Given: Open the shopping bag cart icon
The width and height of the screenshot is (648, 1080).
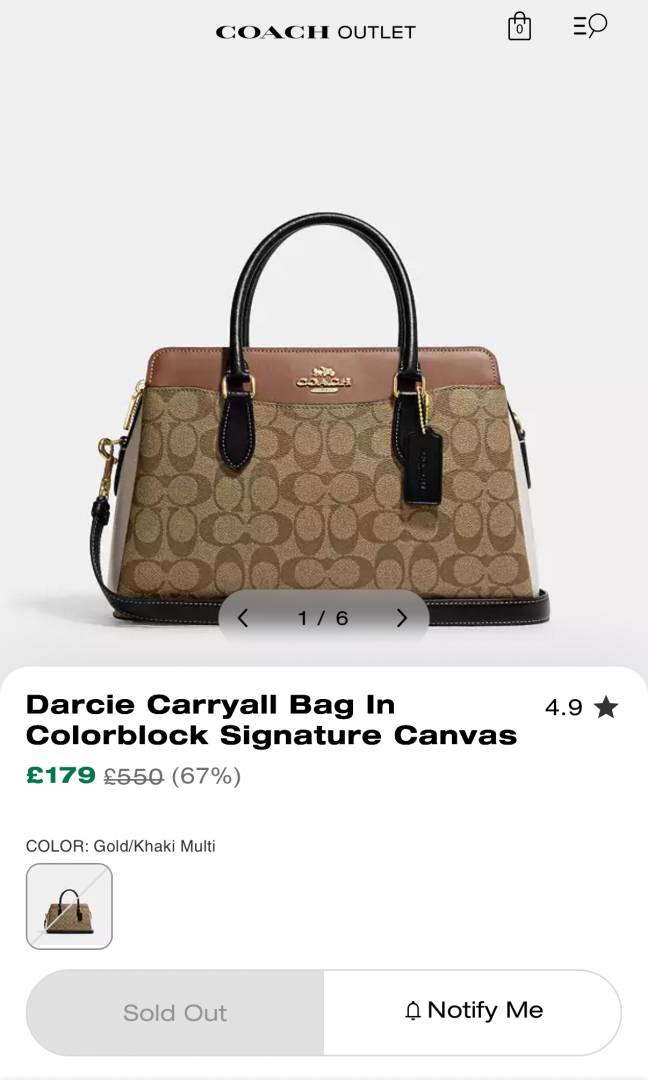Looking at the screenshot, I should (519, 27).
